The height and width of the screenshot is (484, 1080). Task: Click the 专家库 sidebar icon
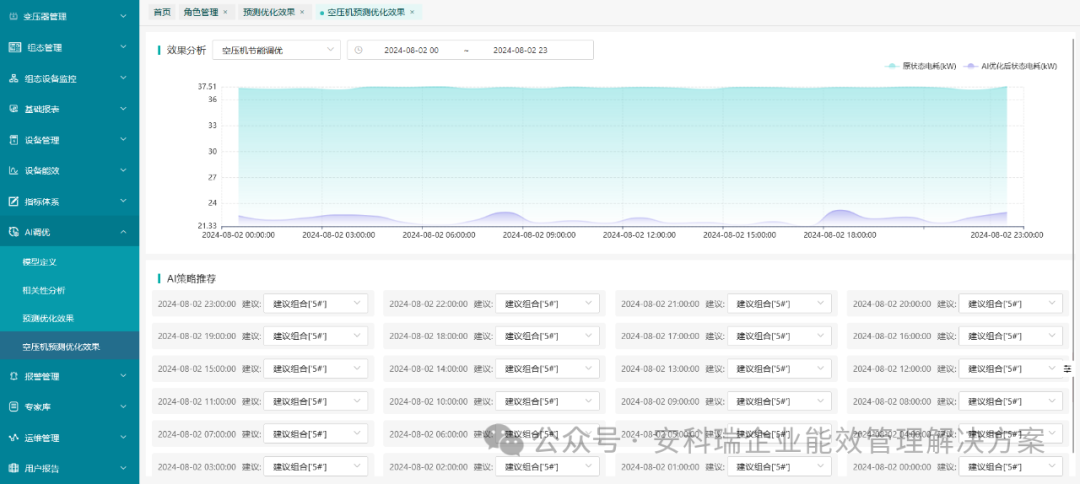(13, 407)
